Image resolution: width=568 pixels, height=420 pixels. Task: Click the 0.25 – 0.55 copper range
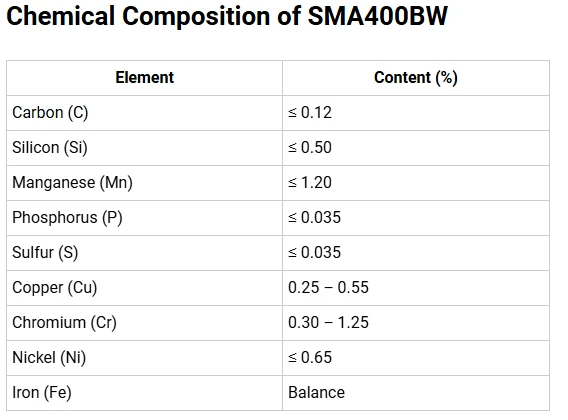point(329,288)
